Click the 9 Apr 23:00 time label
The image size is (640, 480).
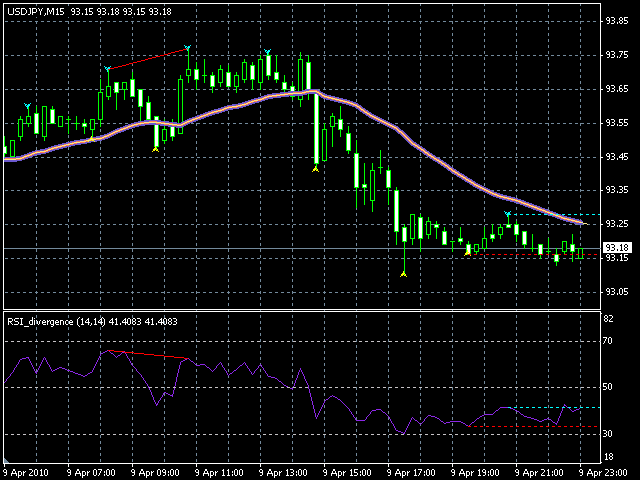coord(604,473)
